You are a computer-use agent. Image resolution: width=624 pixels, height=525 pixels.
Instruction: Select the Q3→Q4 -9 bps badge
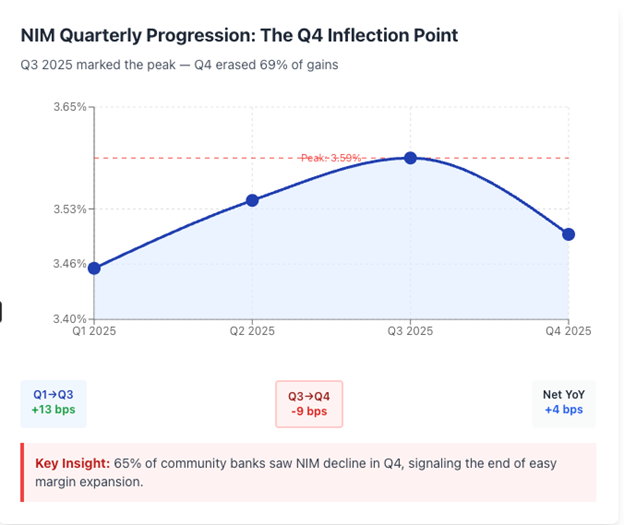click(308, 403)
